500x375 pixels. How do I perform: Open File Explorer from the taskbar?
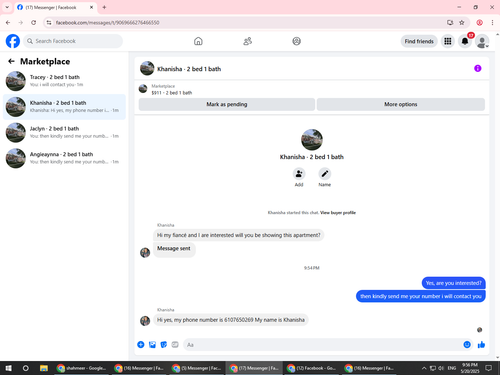(44, 368)
